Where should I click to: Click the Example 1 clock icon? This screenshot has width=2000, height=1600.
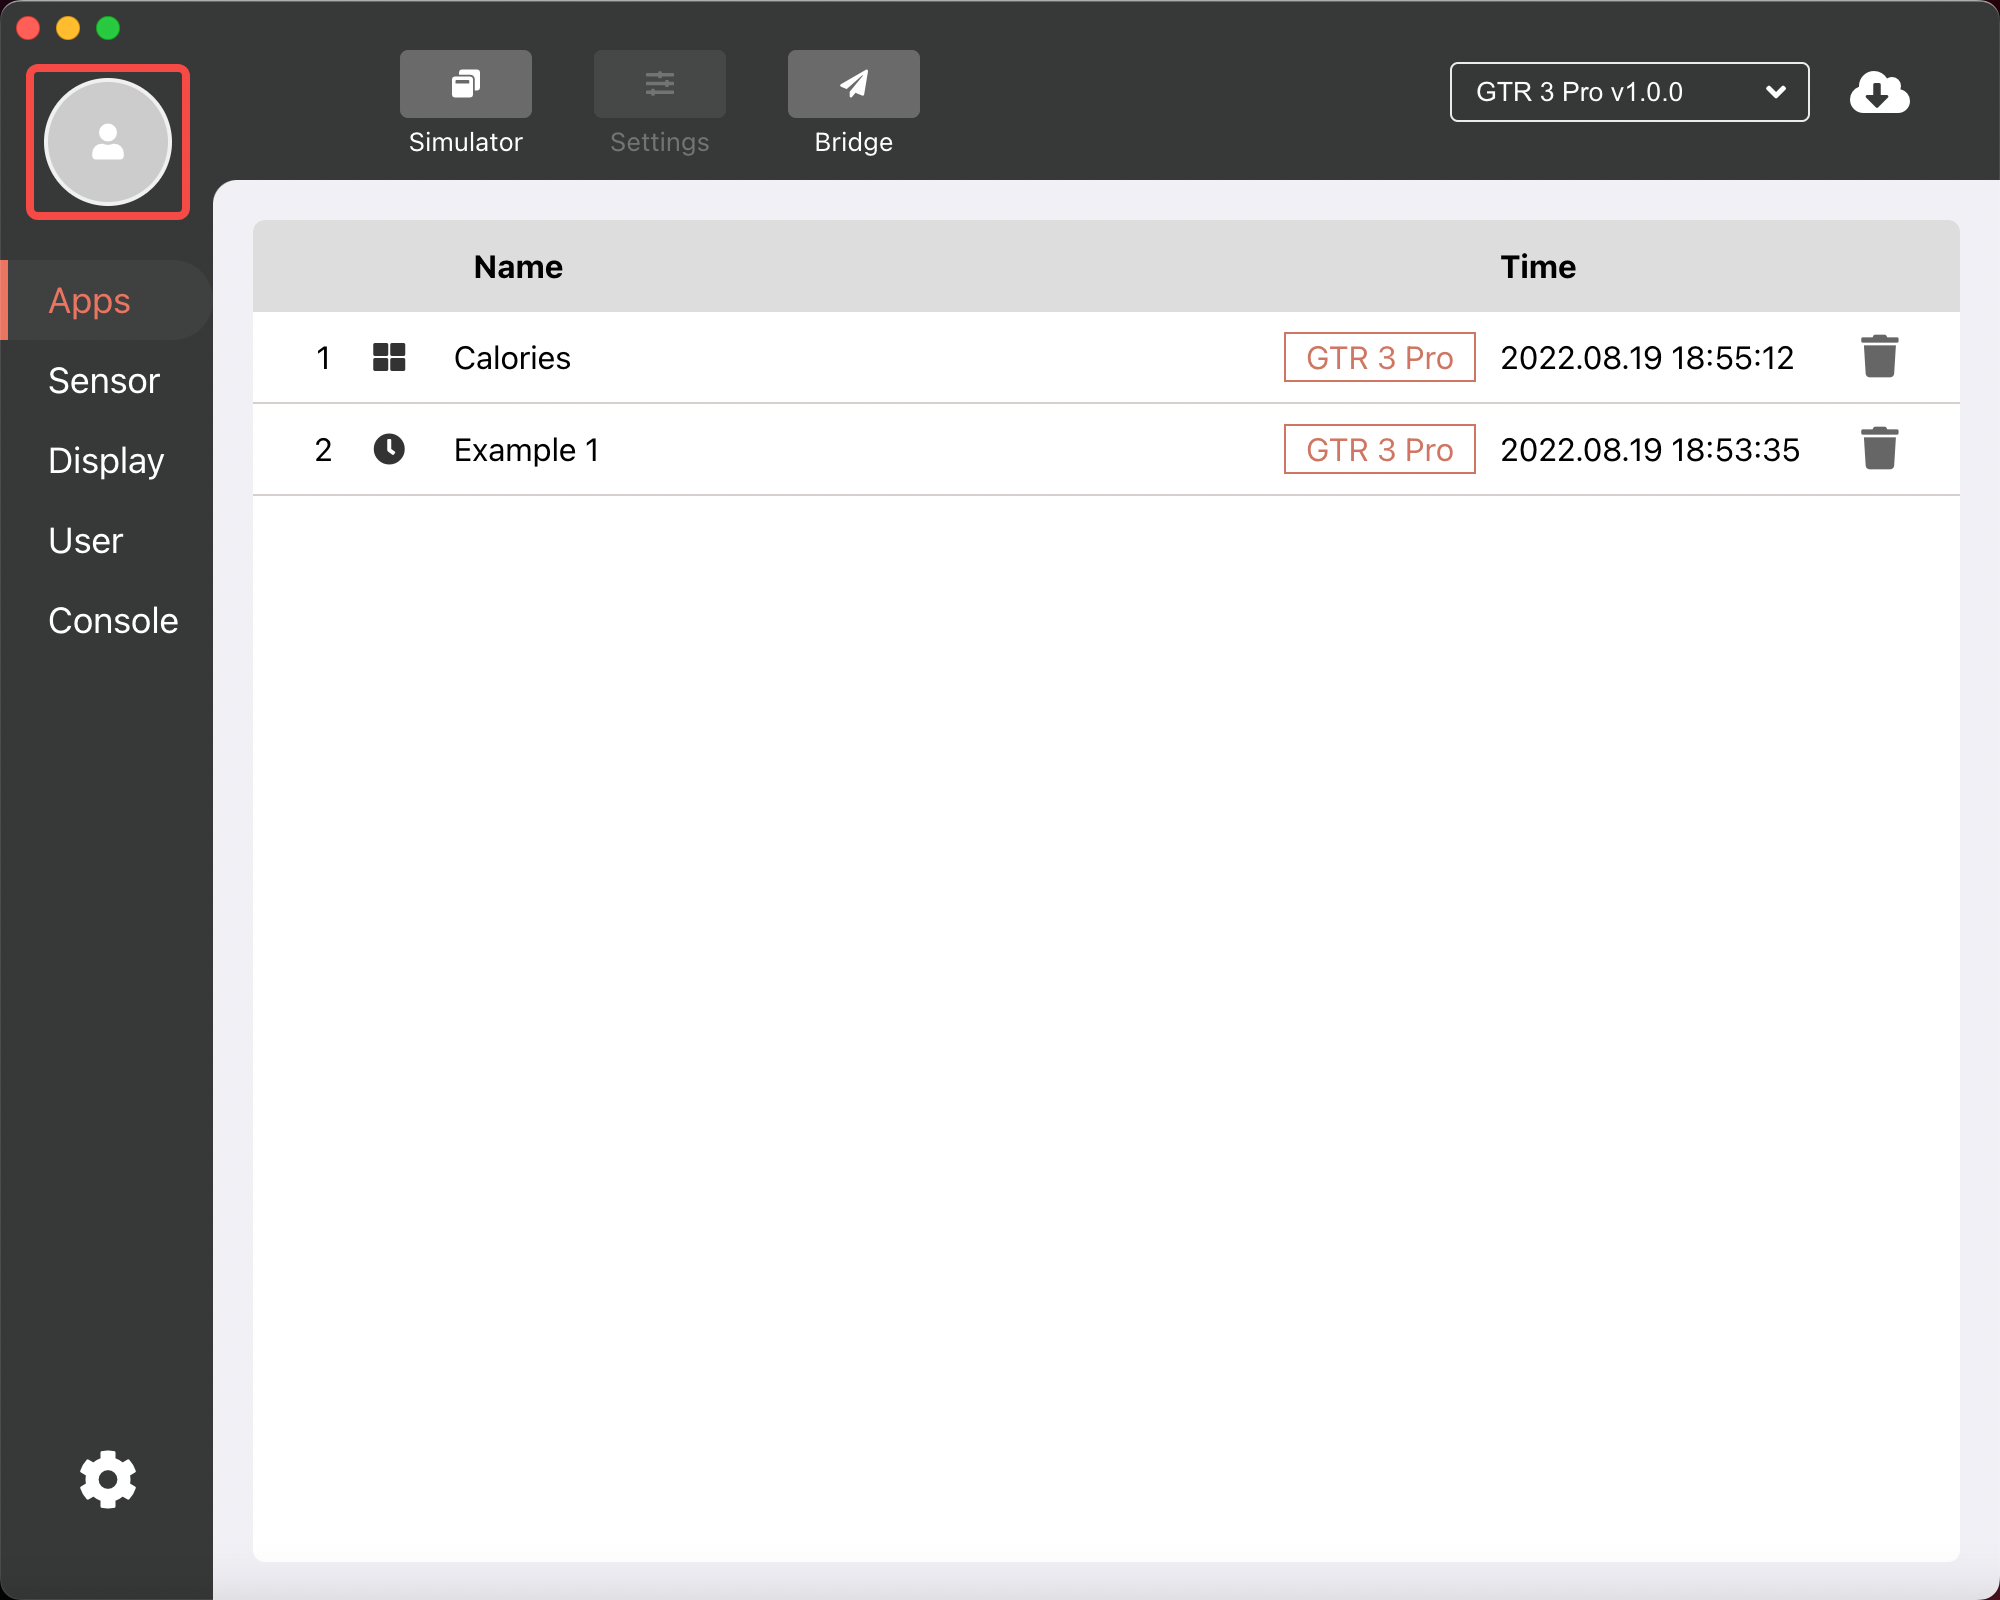389,449
